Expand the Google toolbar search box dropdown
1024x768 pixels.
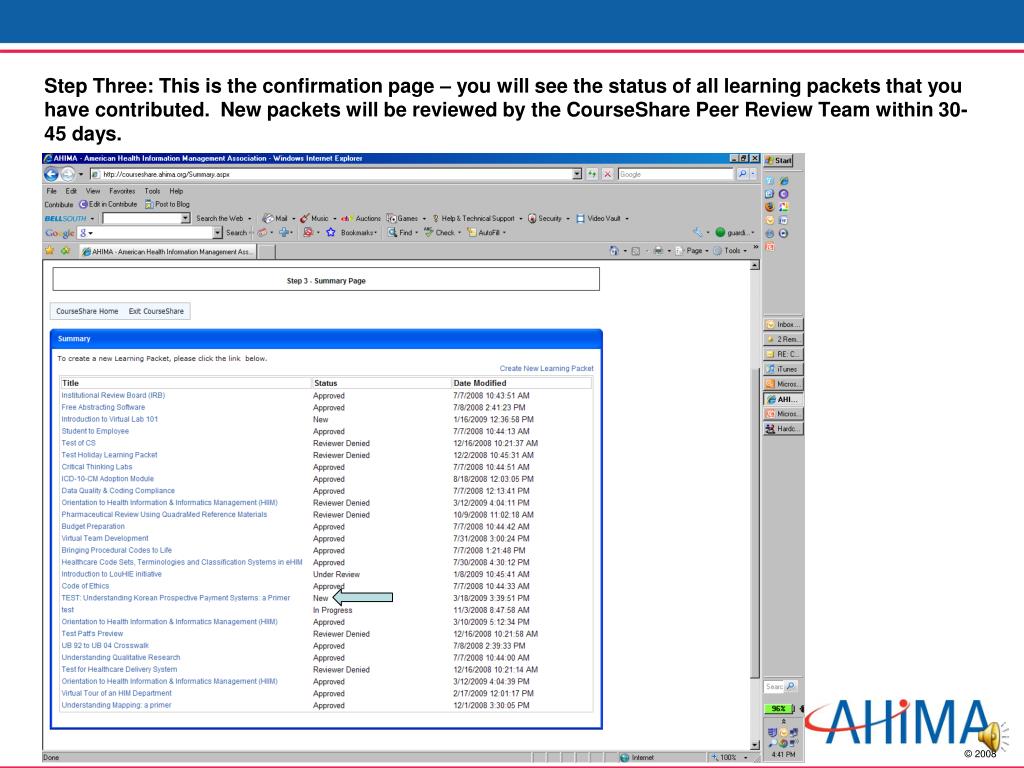point(217,232)
